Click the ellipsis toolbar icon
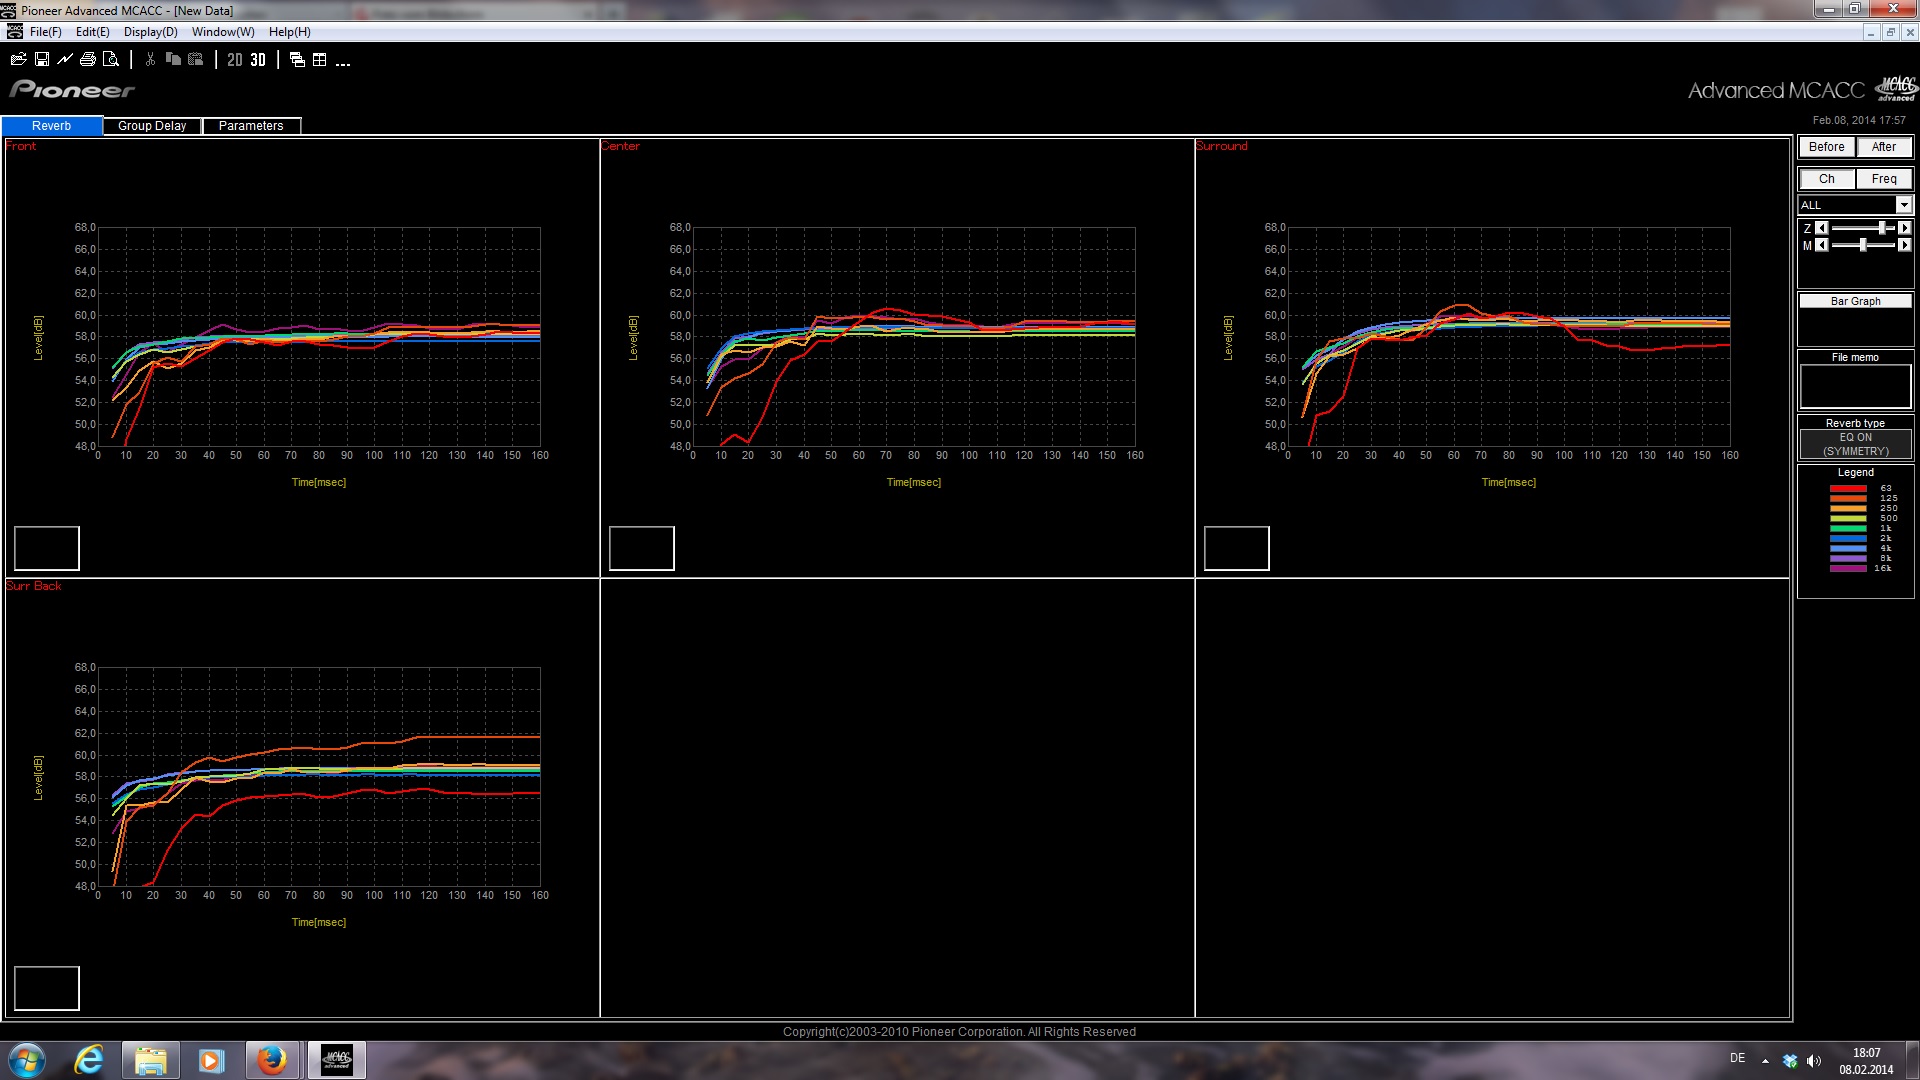This screenshot has width=1920, height=1080. (343, 62)
